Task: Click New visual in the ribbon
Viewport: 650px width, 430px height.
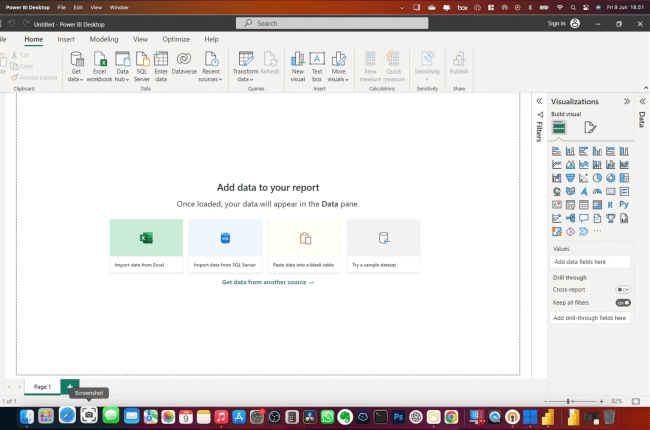Action: tap(298, 66)
